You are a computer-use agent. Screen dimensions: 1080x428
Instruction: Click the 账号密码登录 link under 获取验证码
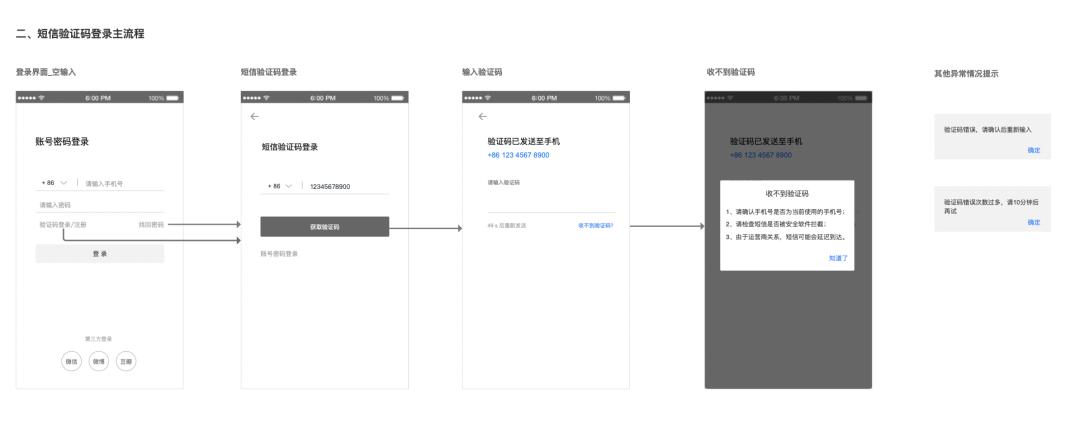pos(279,254)
